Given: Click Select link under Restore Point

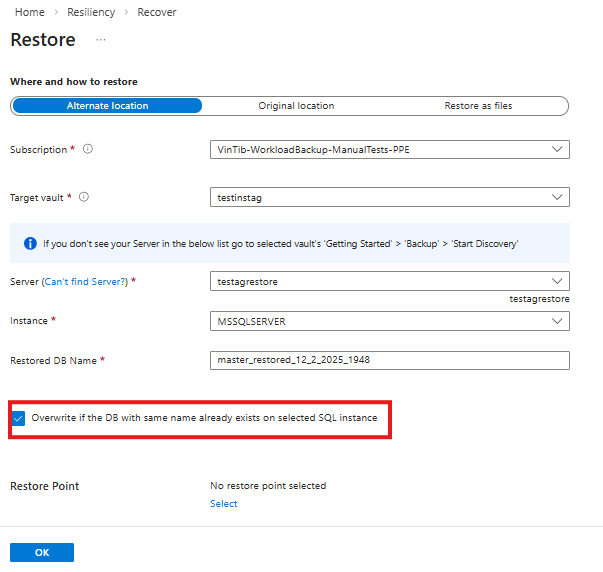Looking at the screenshot, I should pos(224,504).
